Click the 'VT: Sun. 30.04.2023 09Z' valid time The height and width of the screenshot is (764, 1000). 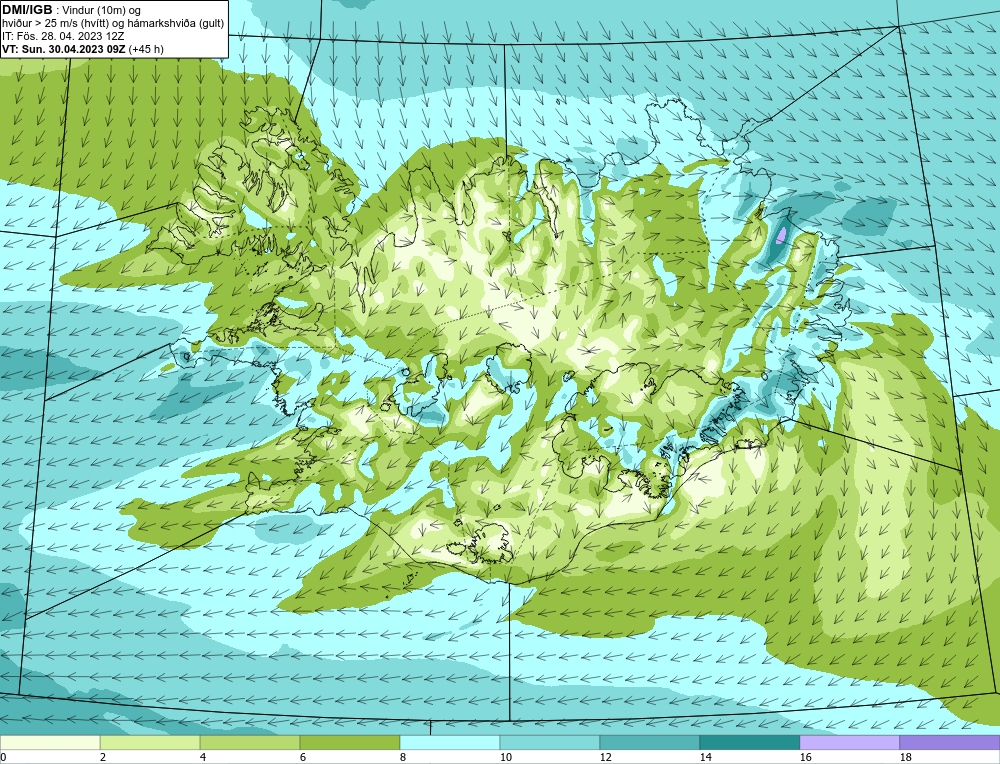[64, 49]
